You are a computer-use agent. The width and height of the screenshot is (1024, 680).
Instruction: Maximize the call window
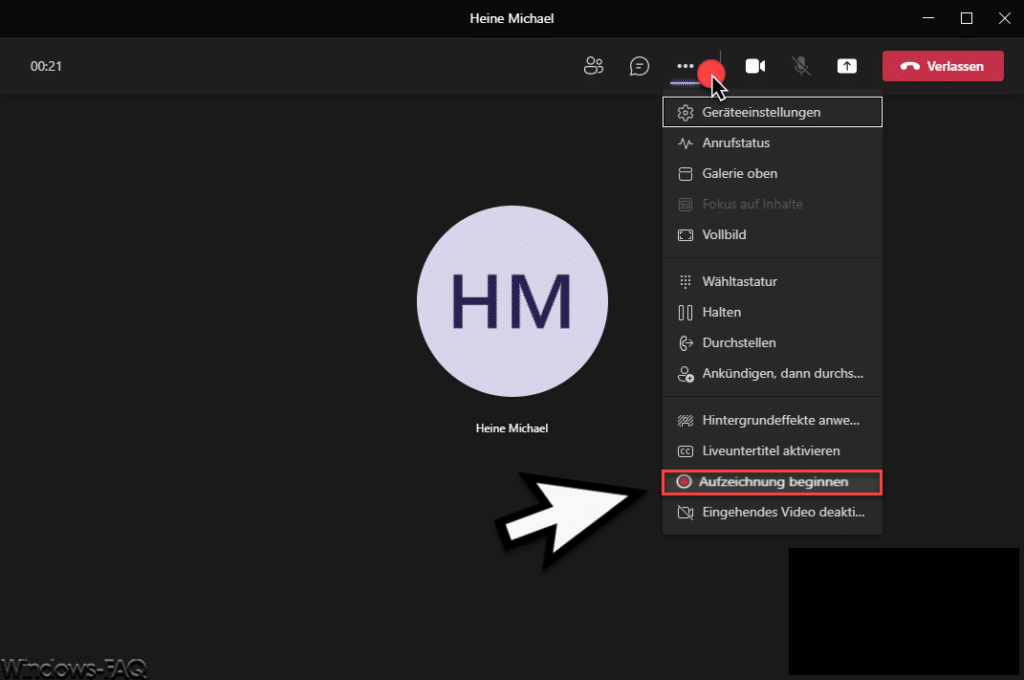pos(967,18)
